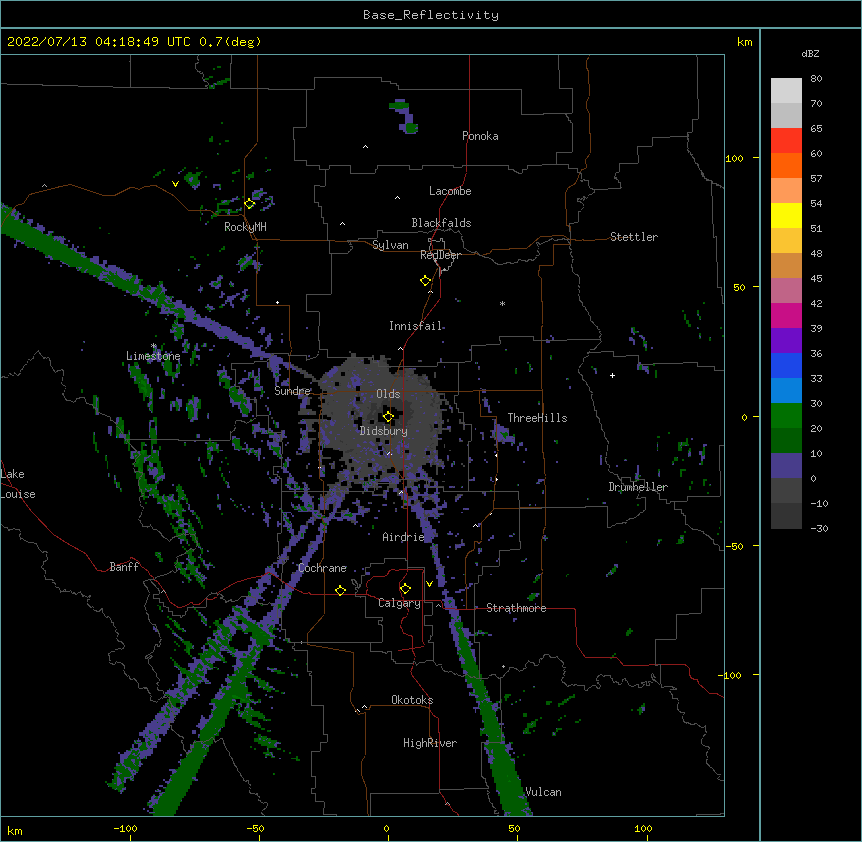The width and height of the screenshot is (862, 842).
Task: Click the 100 tick label on right axis
Action: pyautogui.click(x=734, y=158)
